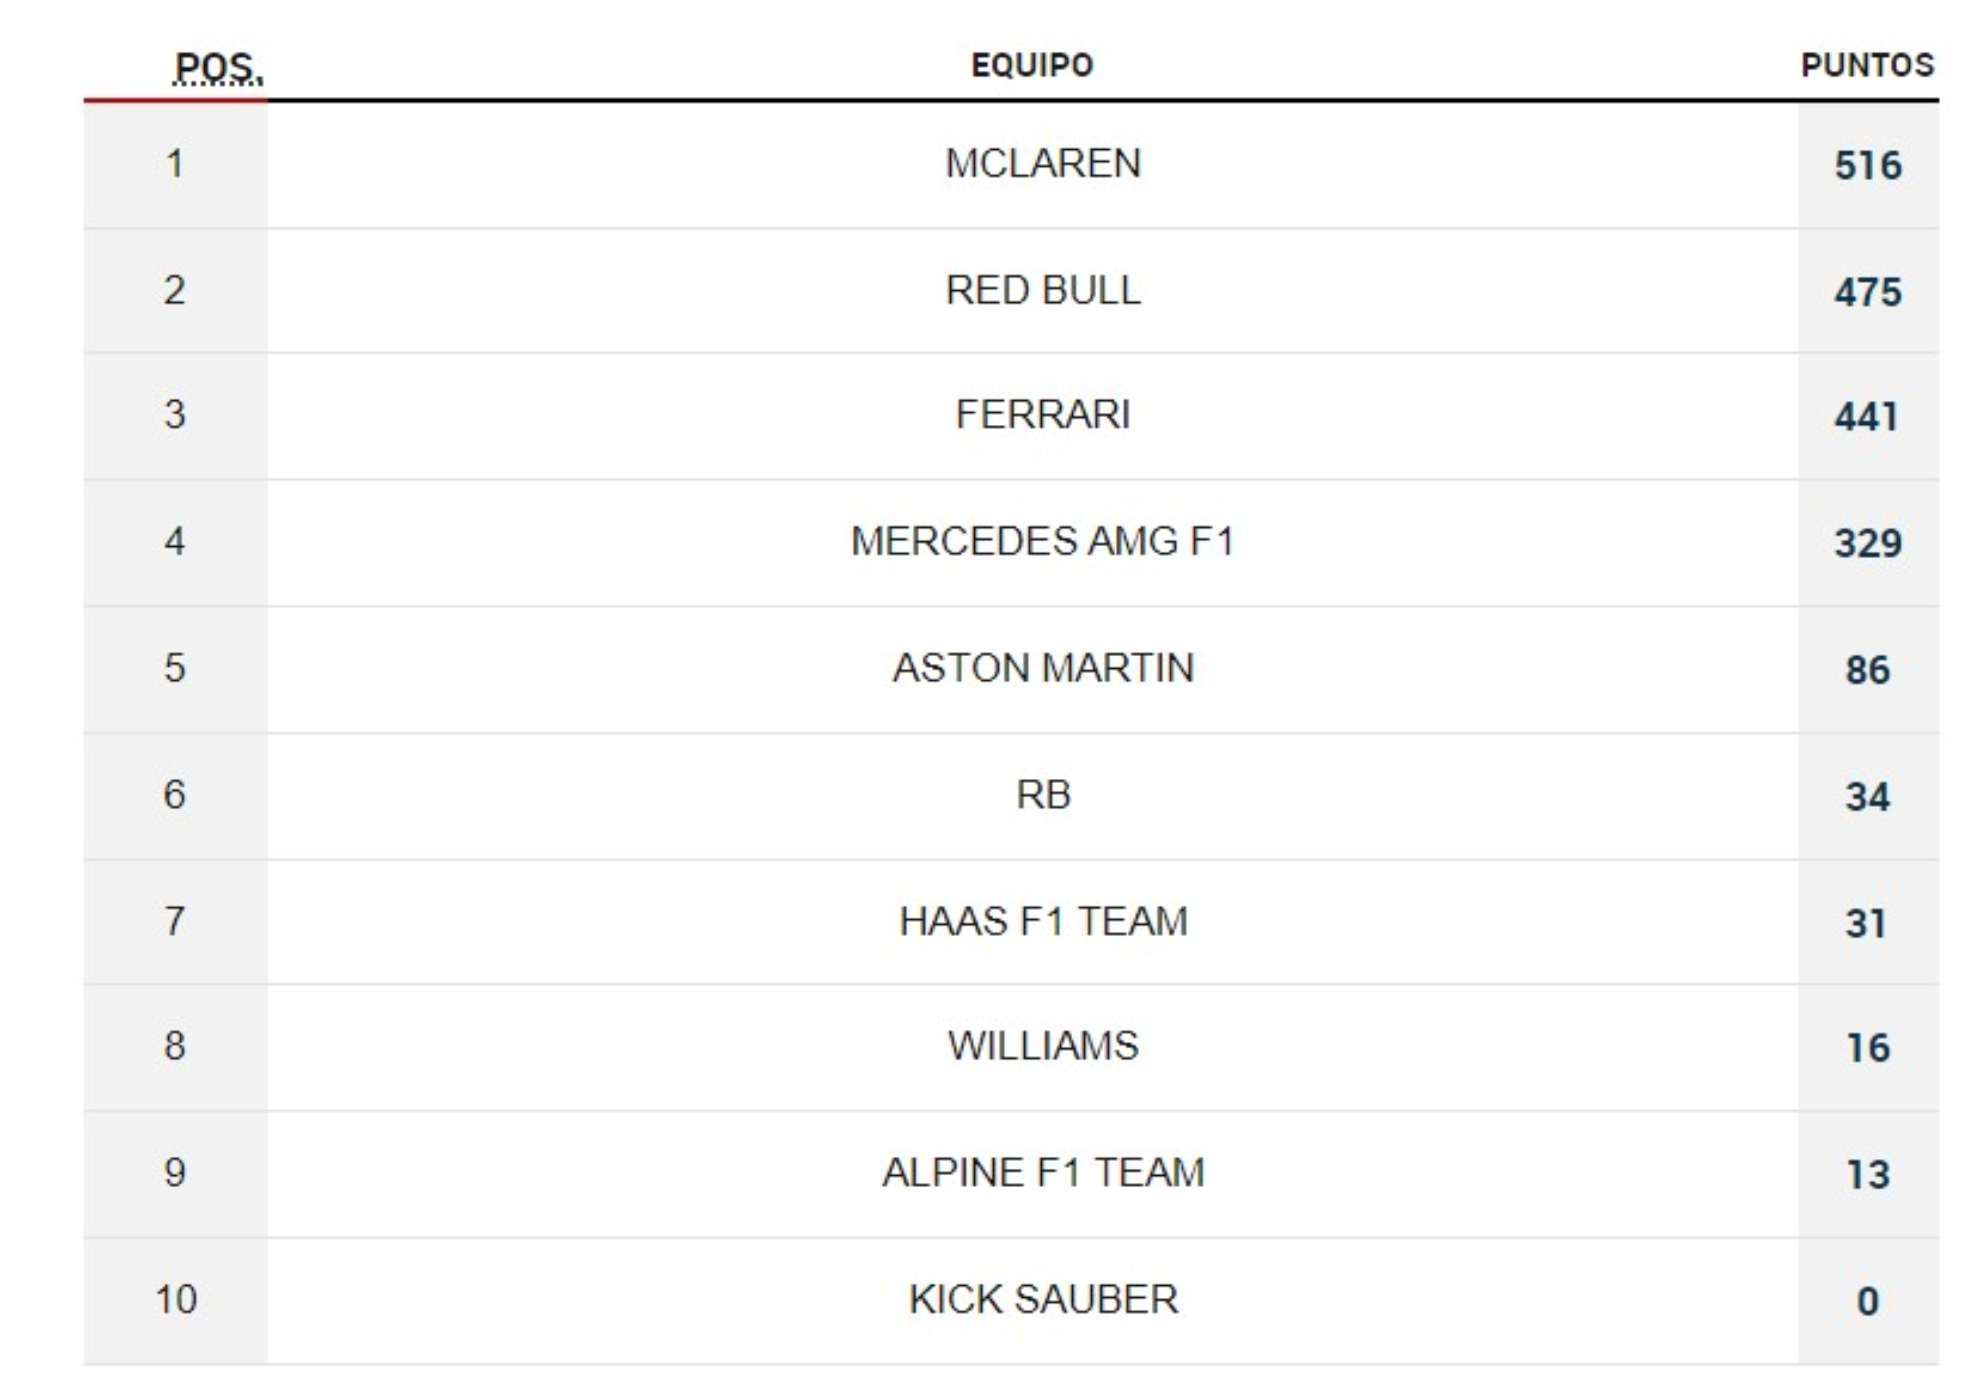Click Mercedes' 329 points value
Viewport: 1980px width, 1380px height.
(x=1867, y=543)
